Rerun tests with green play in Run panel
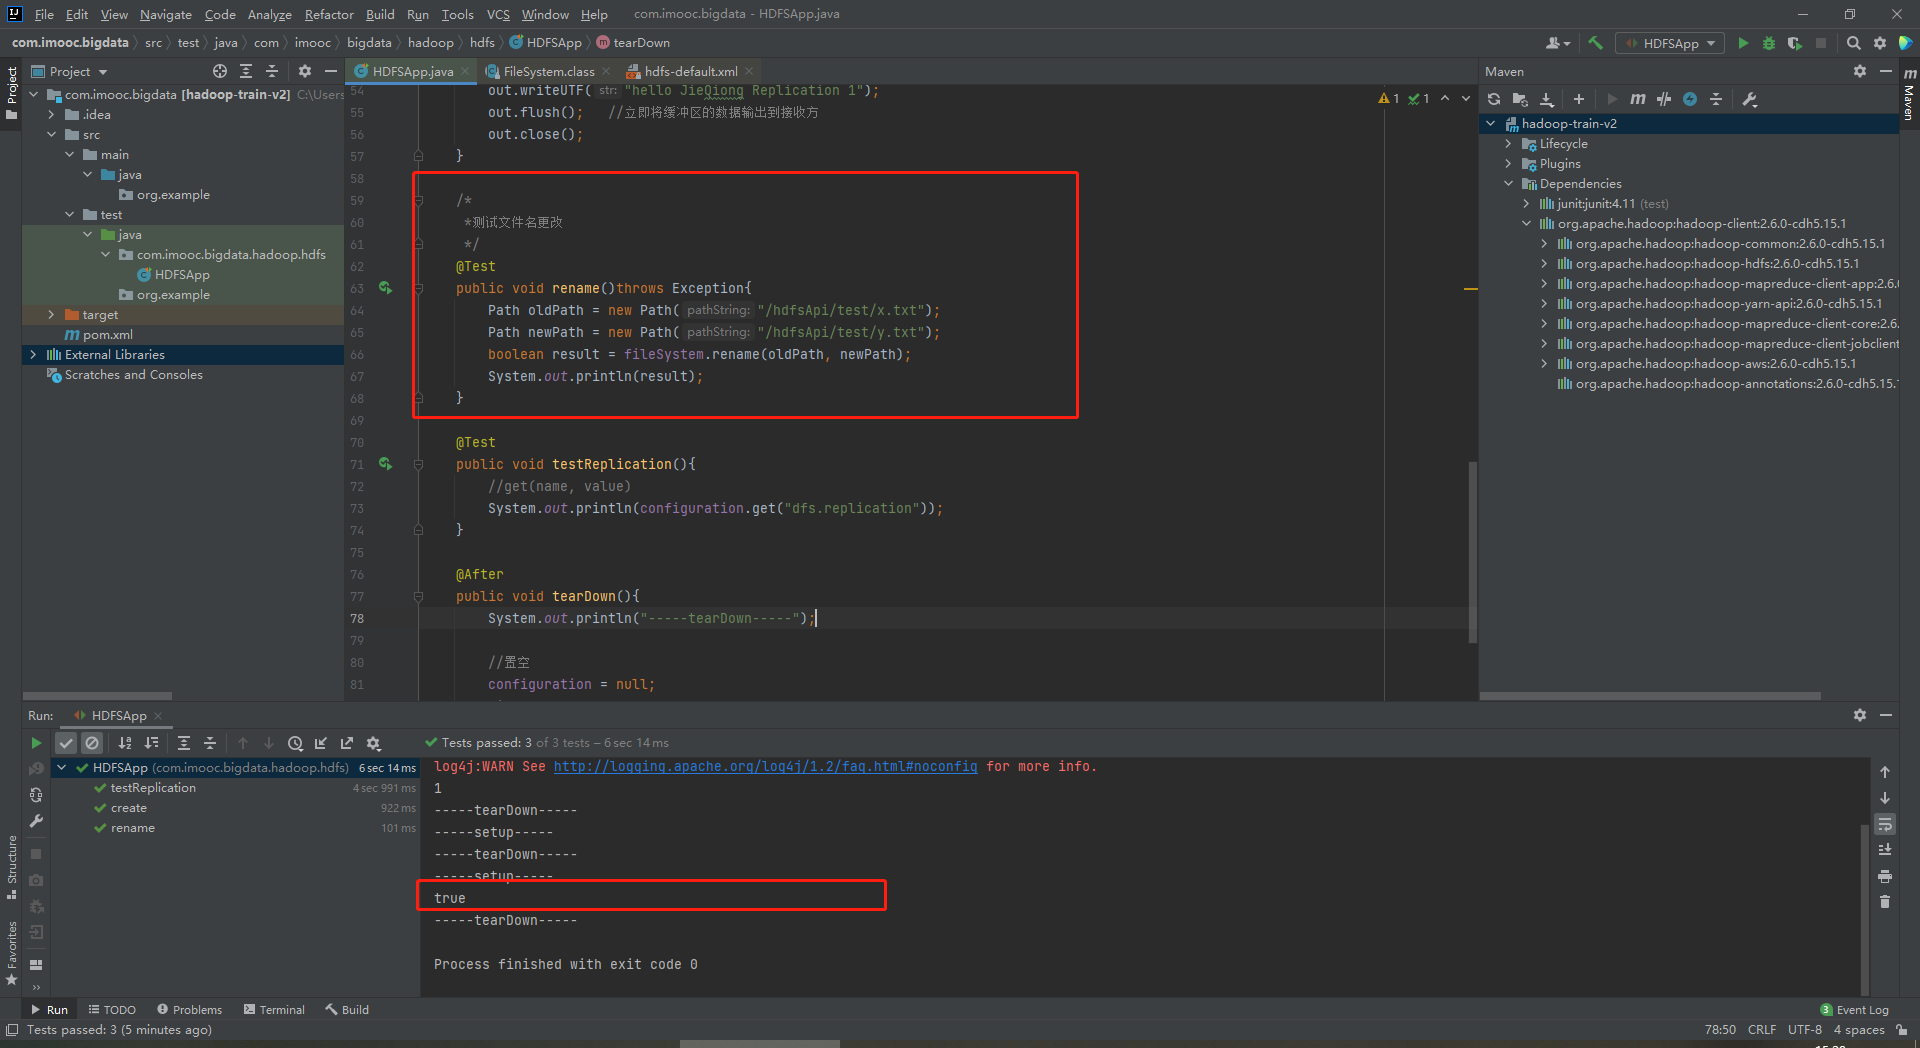Image resolution: width=1920 pixels, height=1048 pixels. coord(36,743)
